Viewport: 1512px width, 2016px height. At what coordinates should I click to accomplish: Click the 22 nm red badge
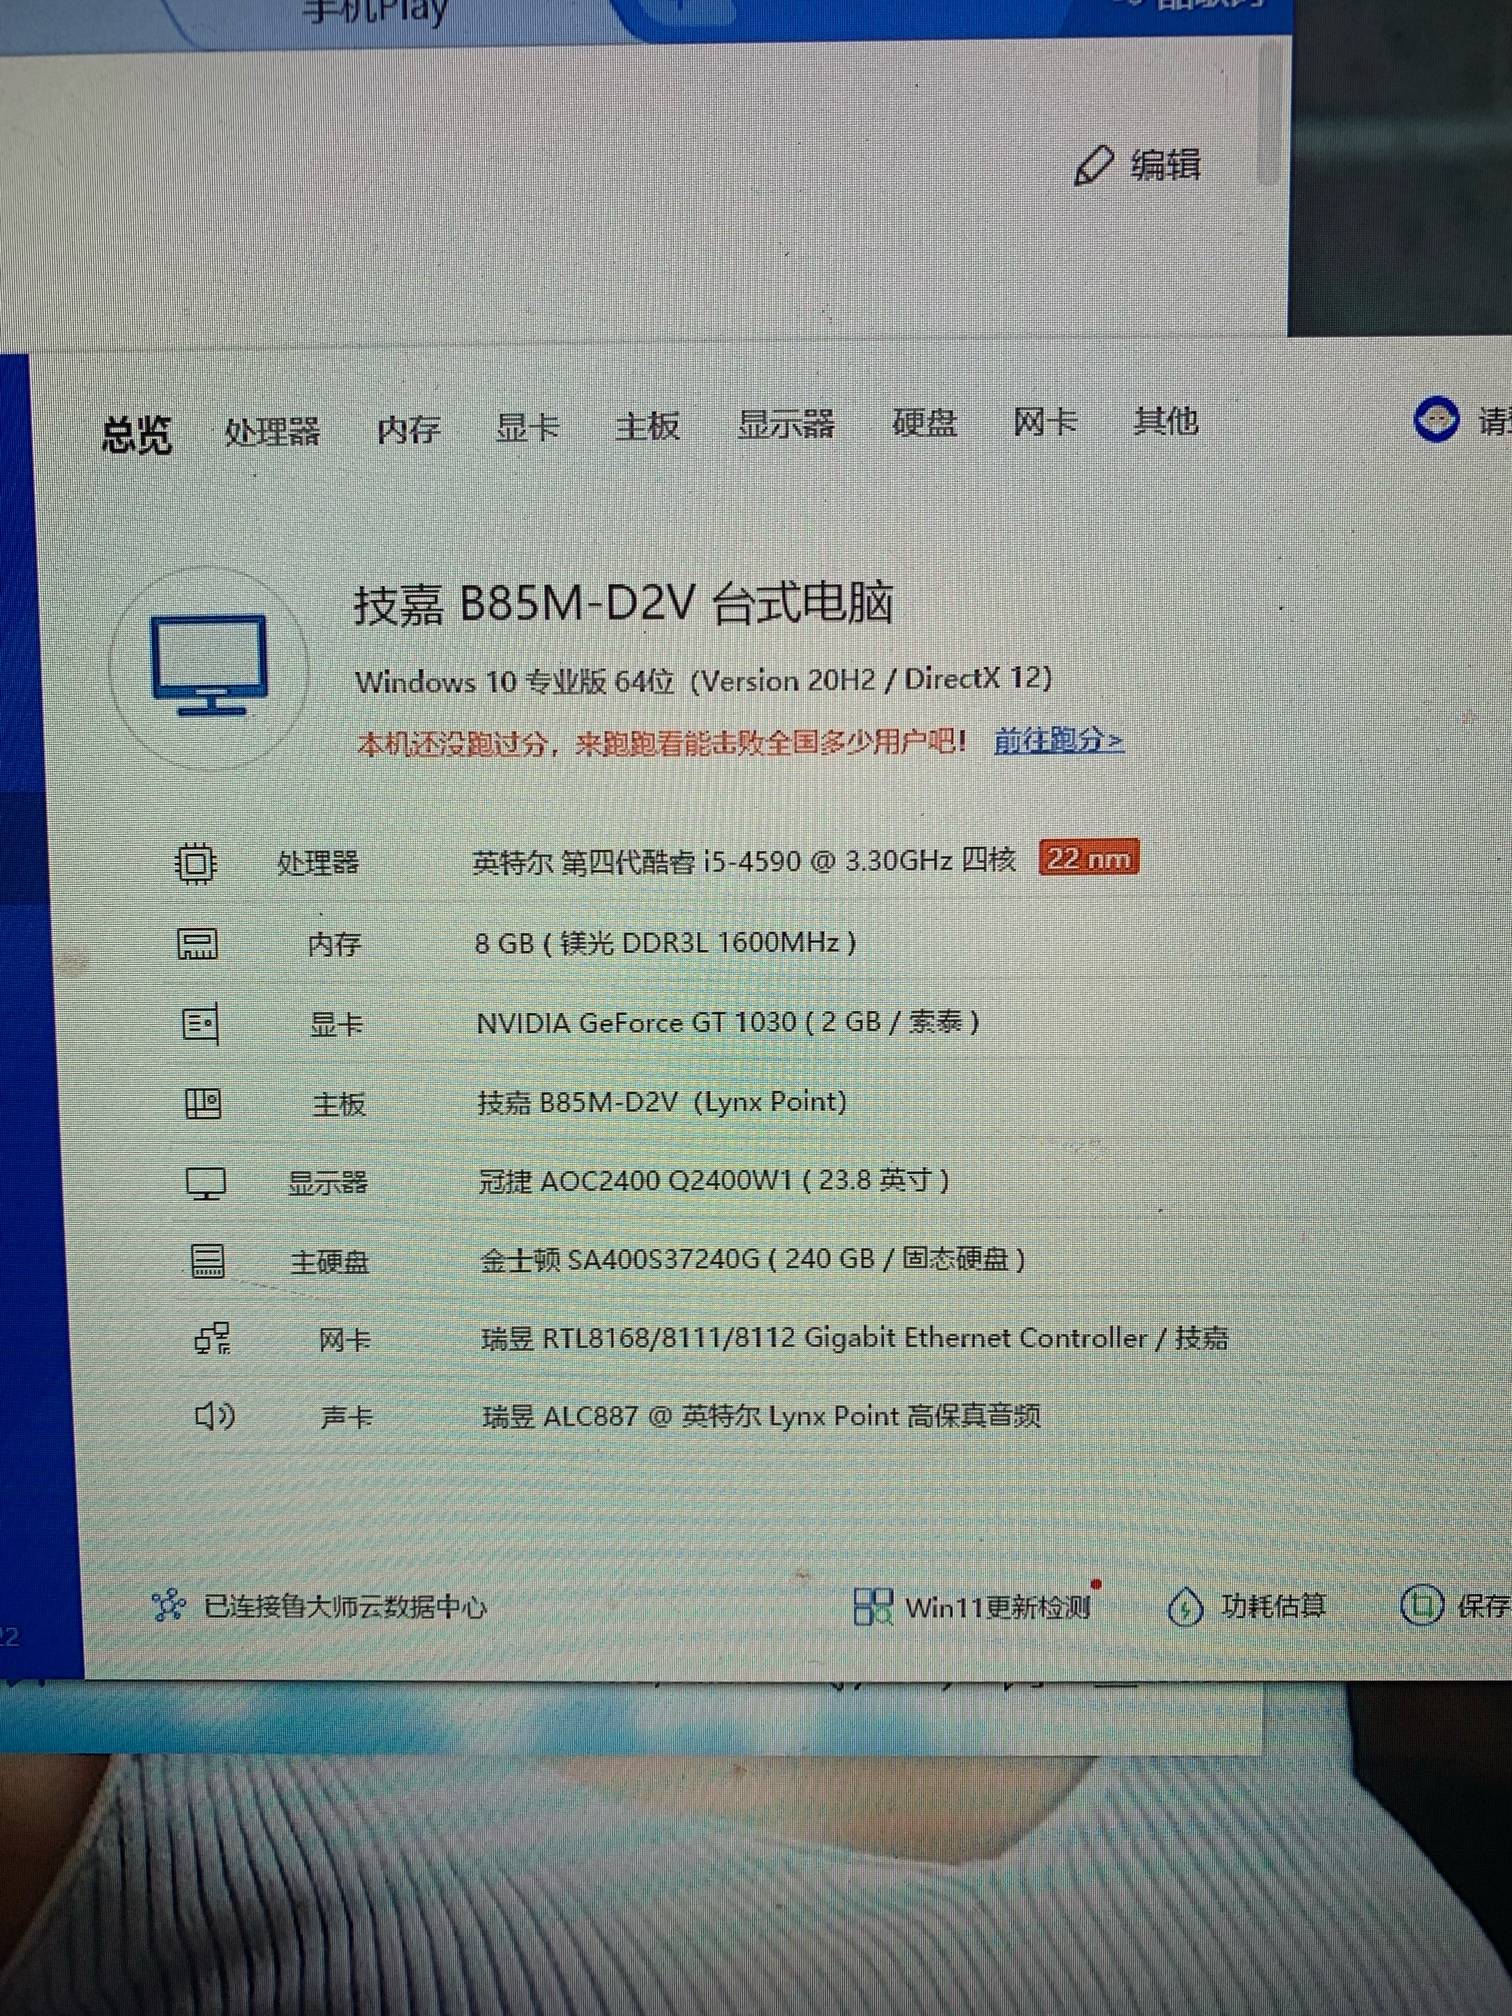(1089, 858)
